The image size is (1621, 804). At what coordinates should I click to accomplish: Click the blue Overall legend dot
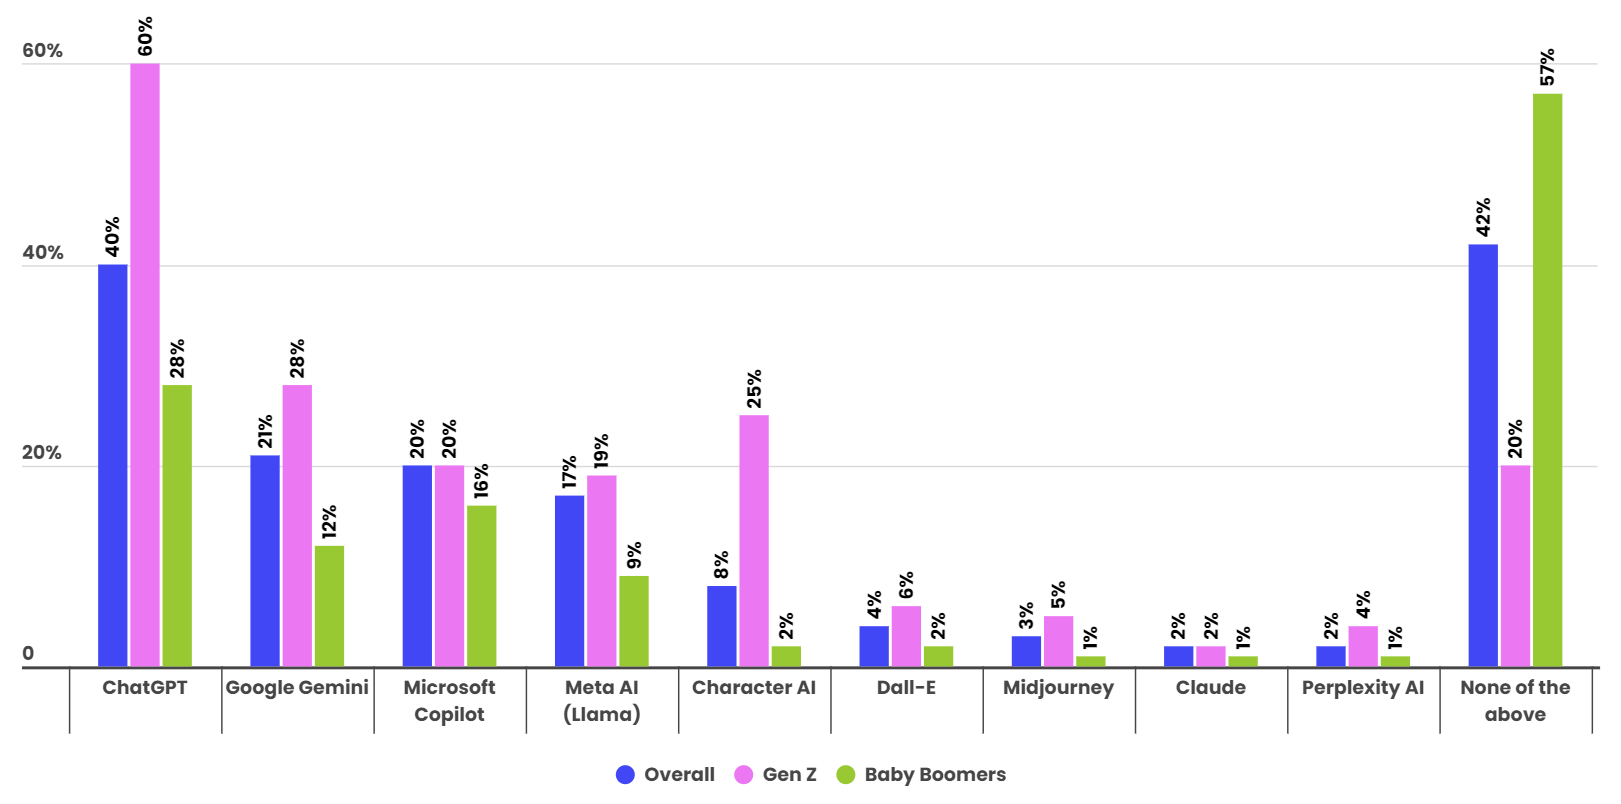[625, 775]
